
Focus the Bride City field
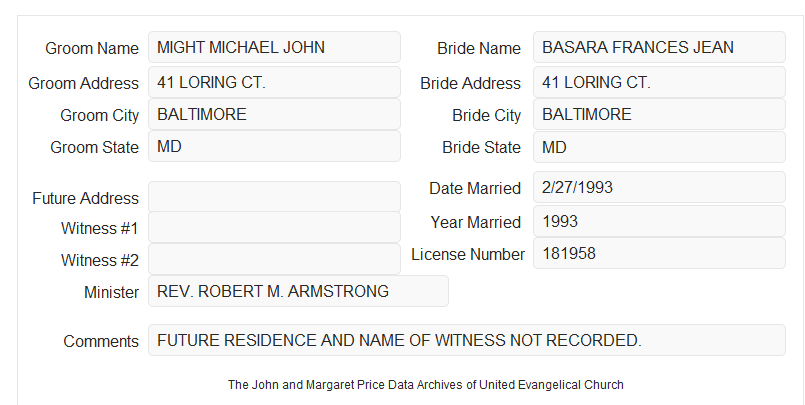click(x=659, y=114)
